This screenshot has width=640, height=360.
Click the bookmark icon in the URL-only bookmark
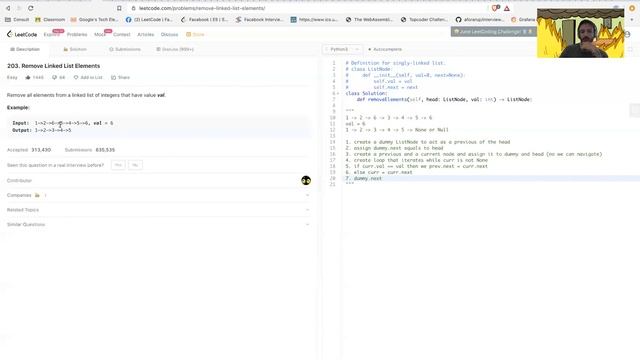point(293,19)
